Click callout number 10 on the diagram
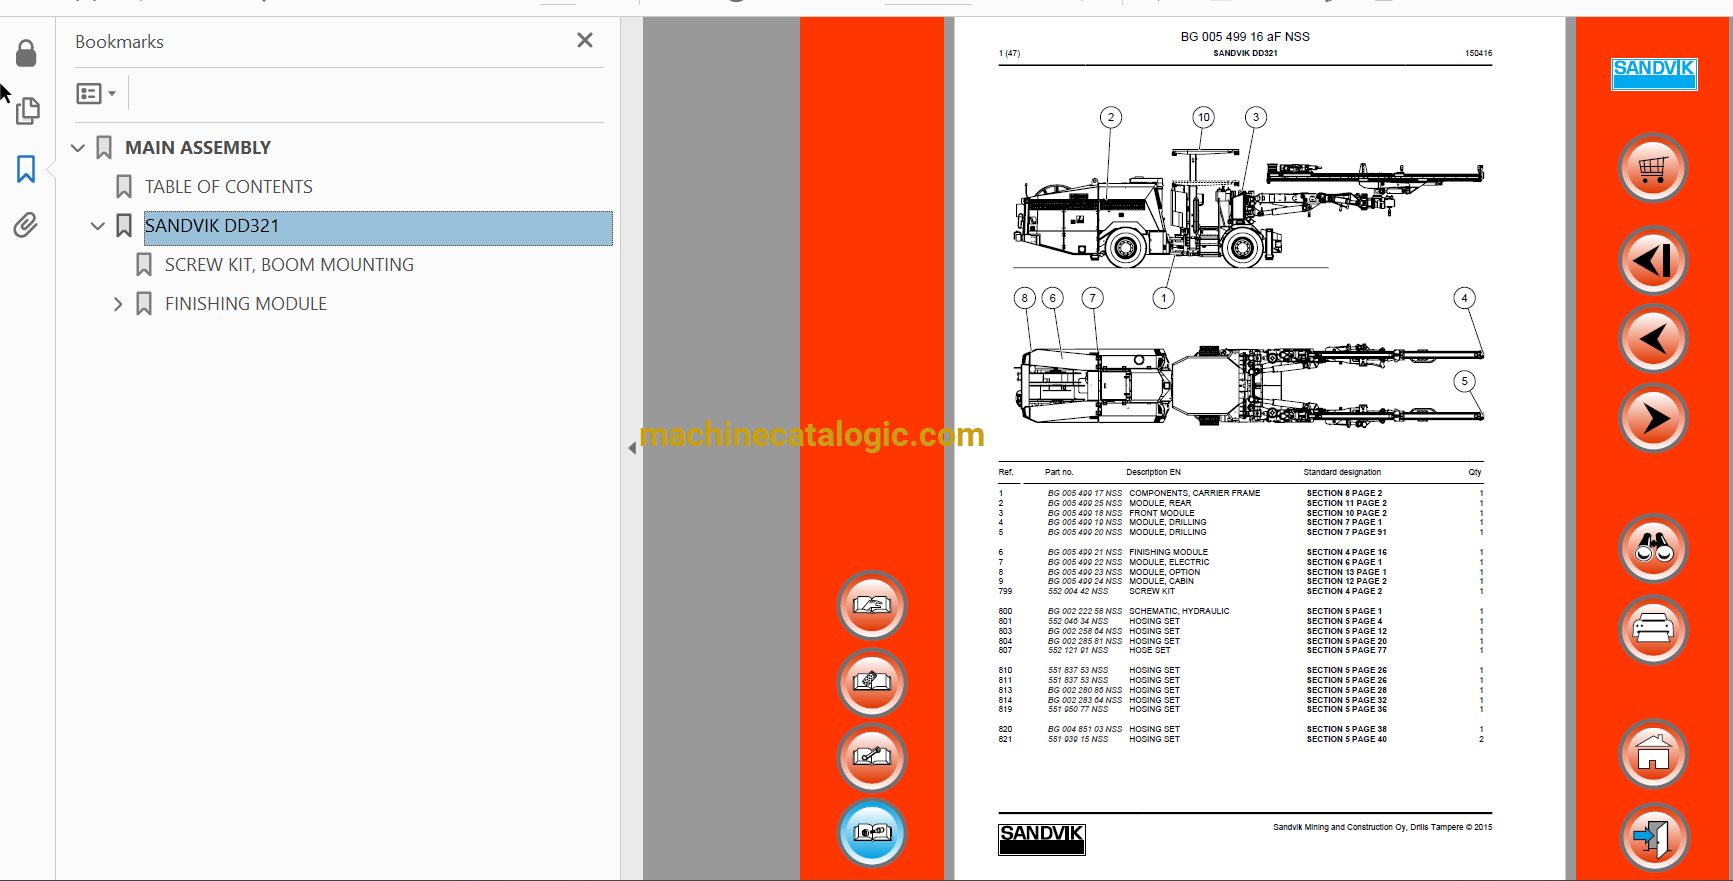 click(x=1204, y=117)
